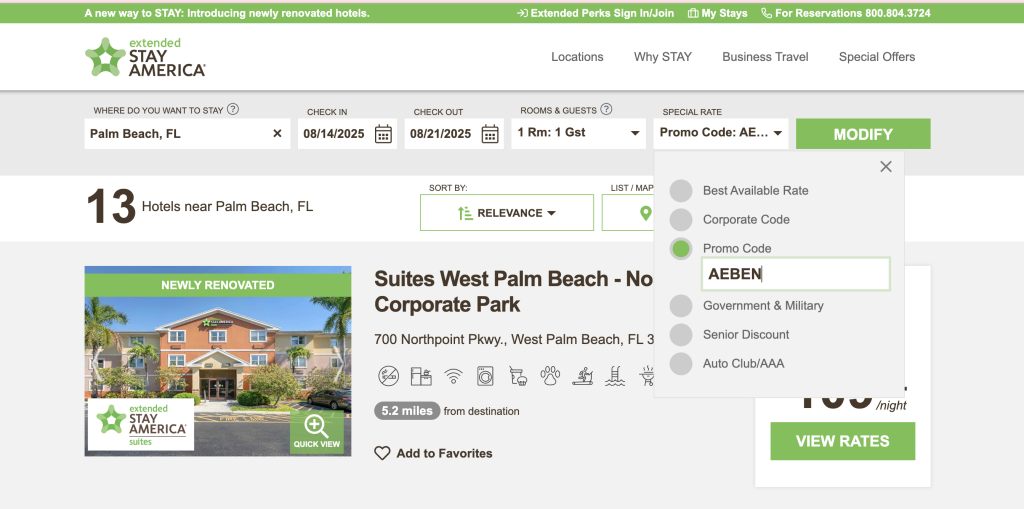Click the check-out date field

point(454,133)
